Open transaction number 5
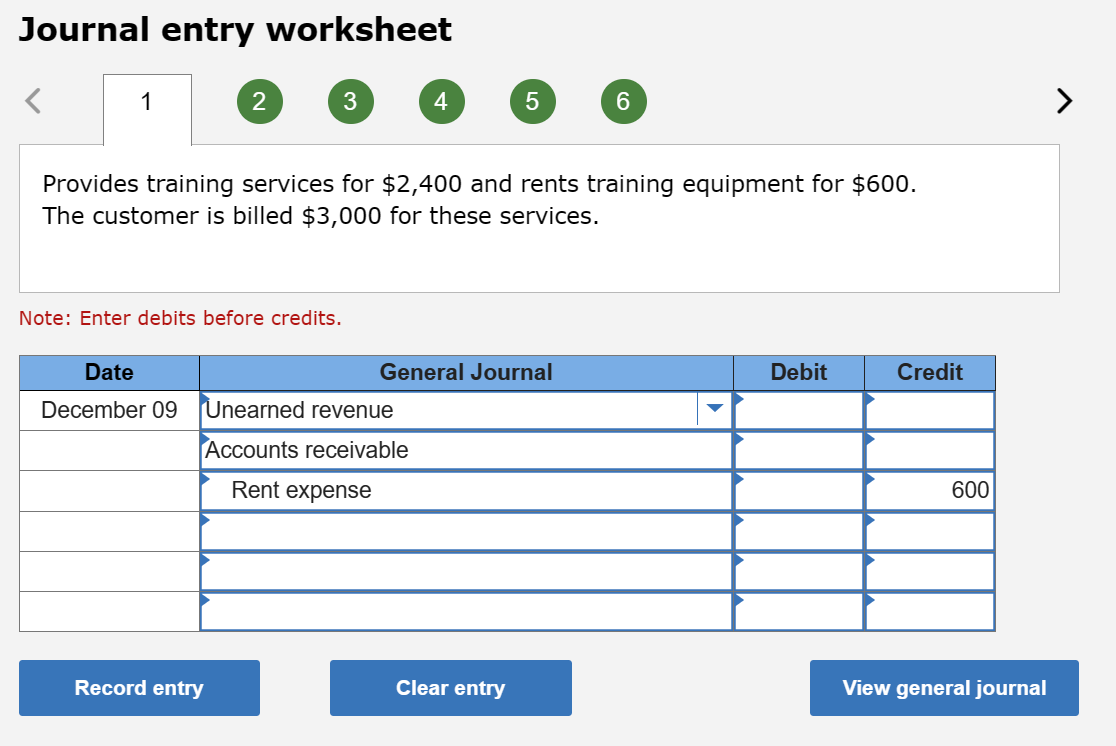Image resolution: width=1116 pixels, height=746 pixels. (x=532, y=101)
